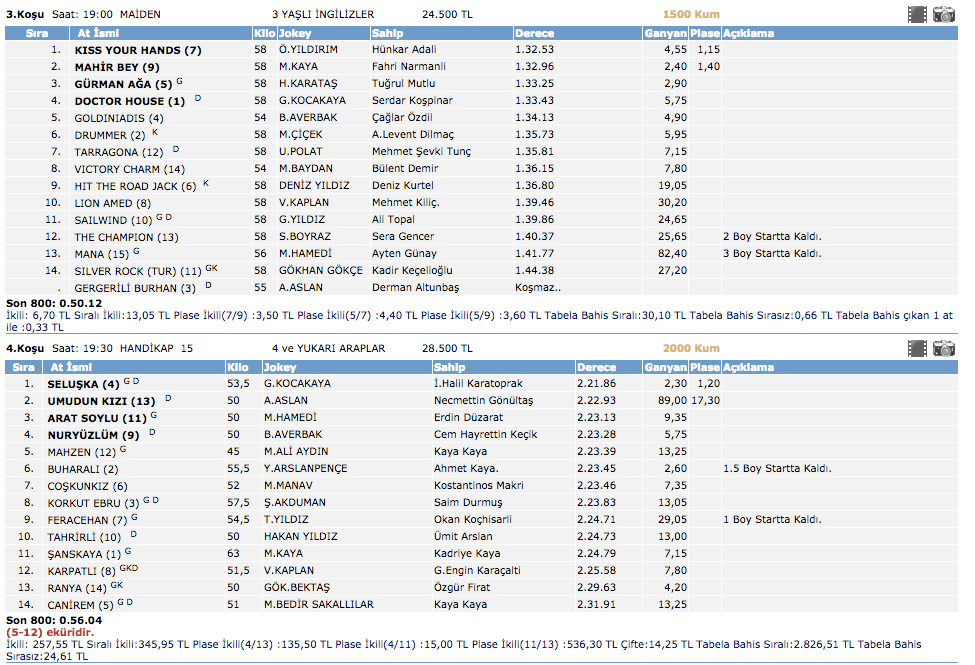
Task: Open UMUDUN KIZI horse page
Action: [102, 401]
